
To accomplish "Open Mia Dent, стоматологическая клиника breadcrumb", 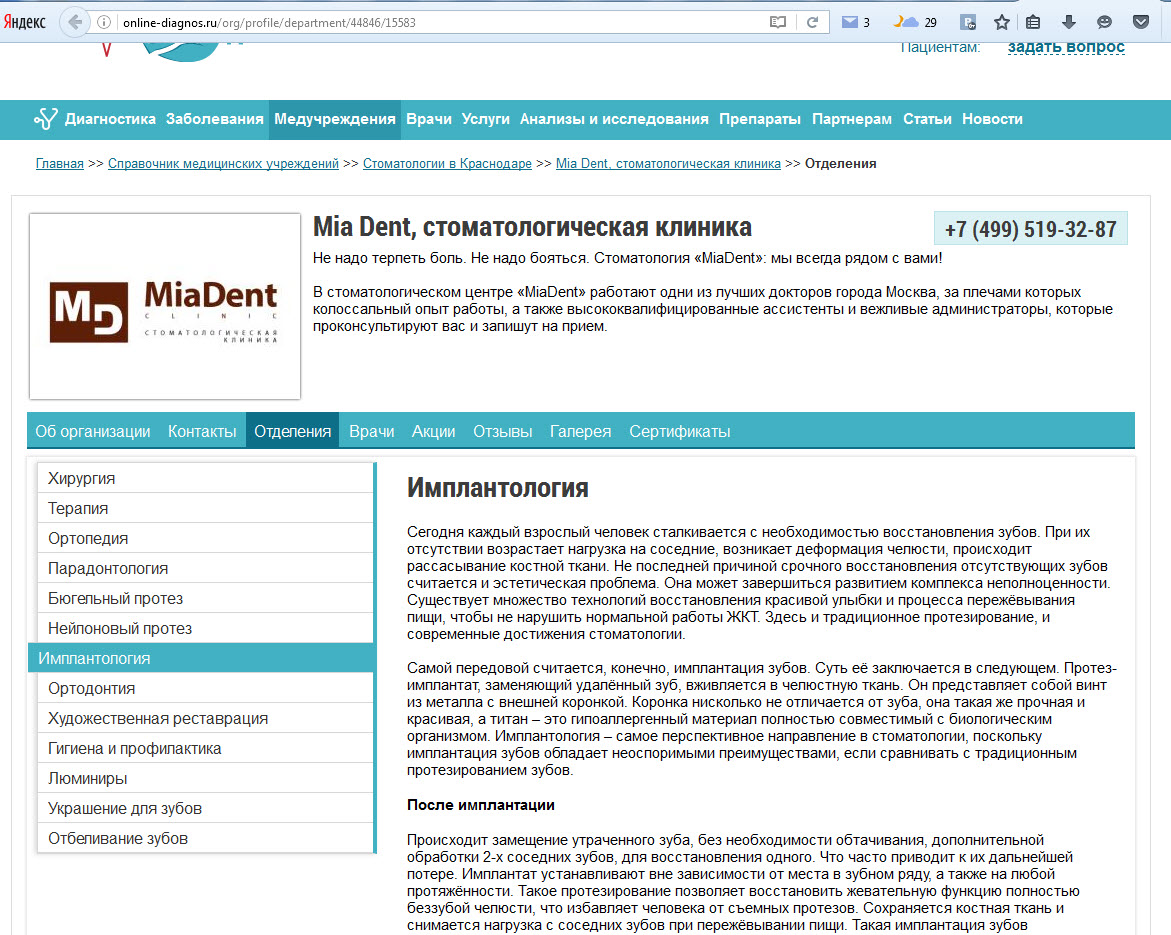I will [x=668, y=164].
